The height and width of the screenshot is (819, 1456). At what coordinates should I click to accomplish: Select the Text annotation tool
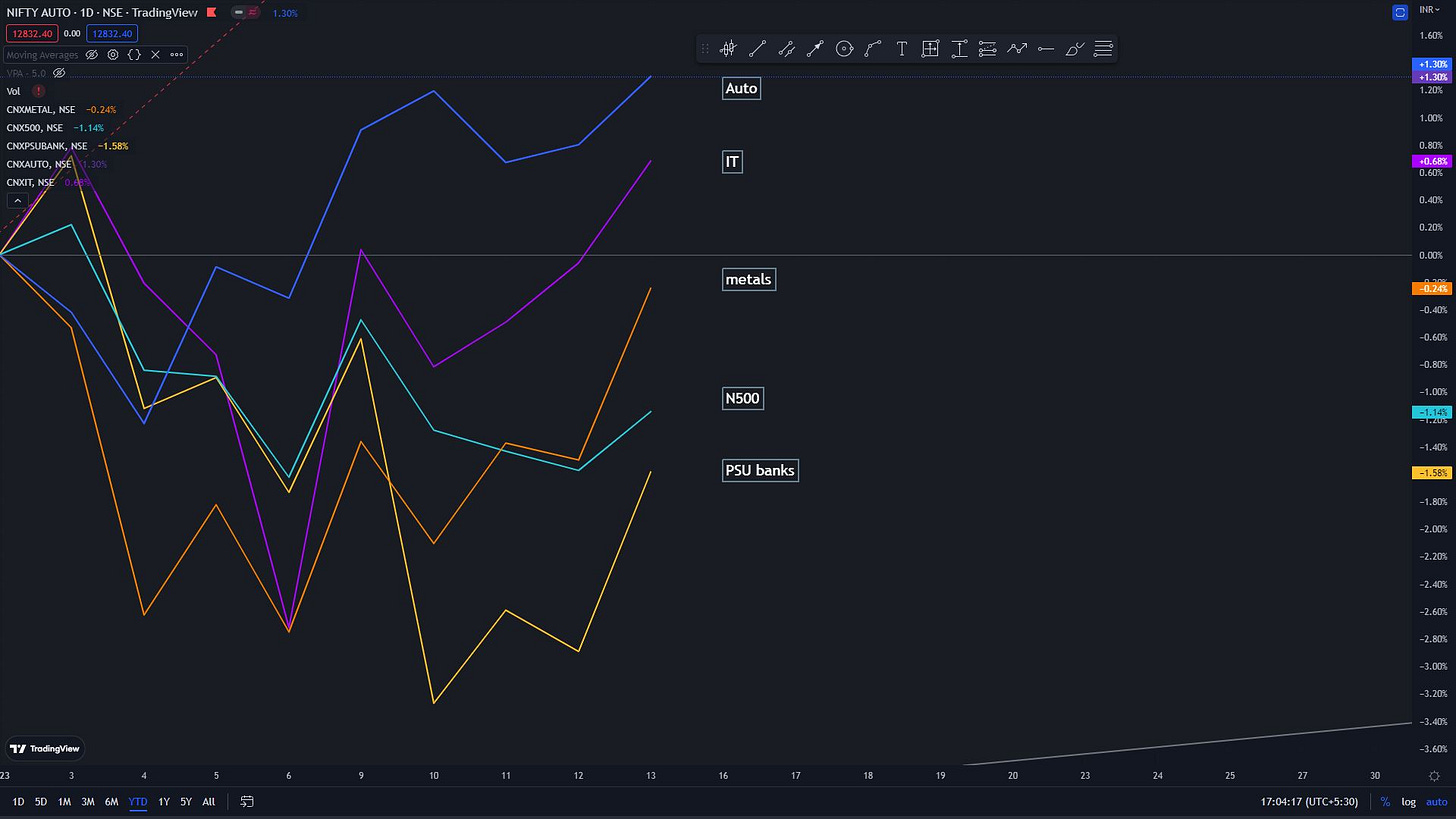[x=901, y=48]
